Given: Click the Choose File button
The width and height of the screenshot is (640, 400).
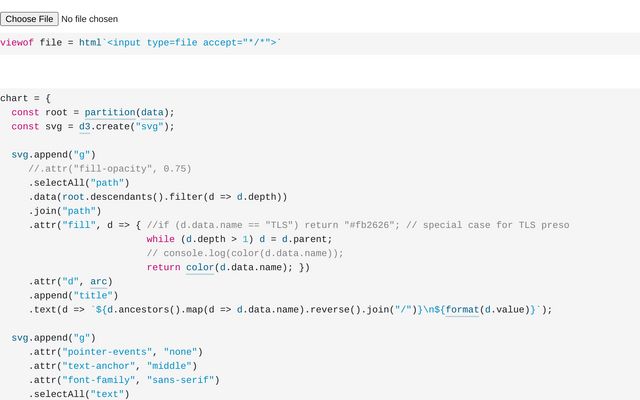Looking at the screenshot, I should [x=30, y=18].
